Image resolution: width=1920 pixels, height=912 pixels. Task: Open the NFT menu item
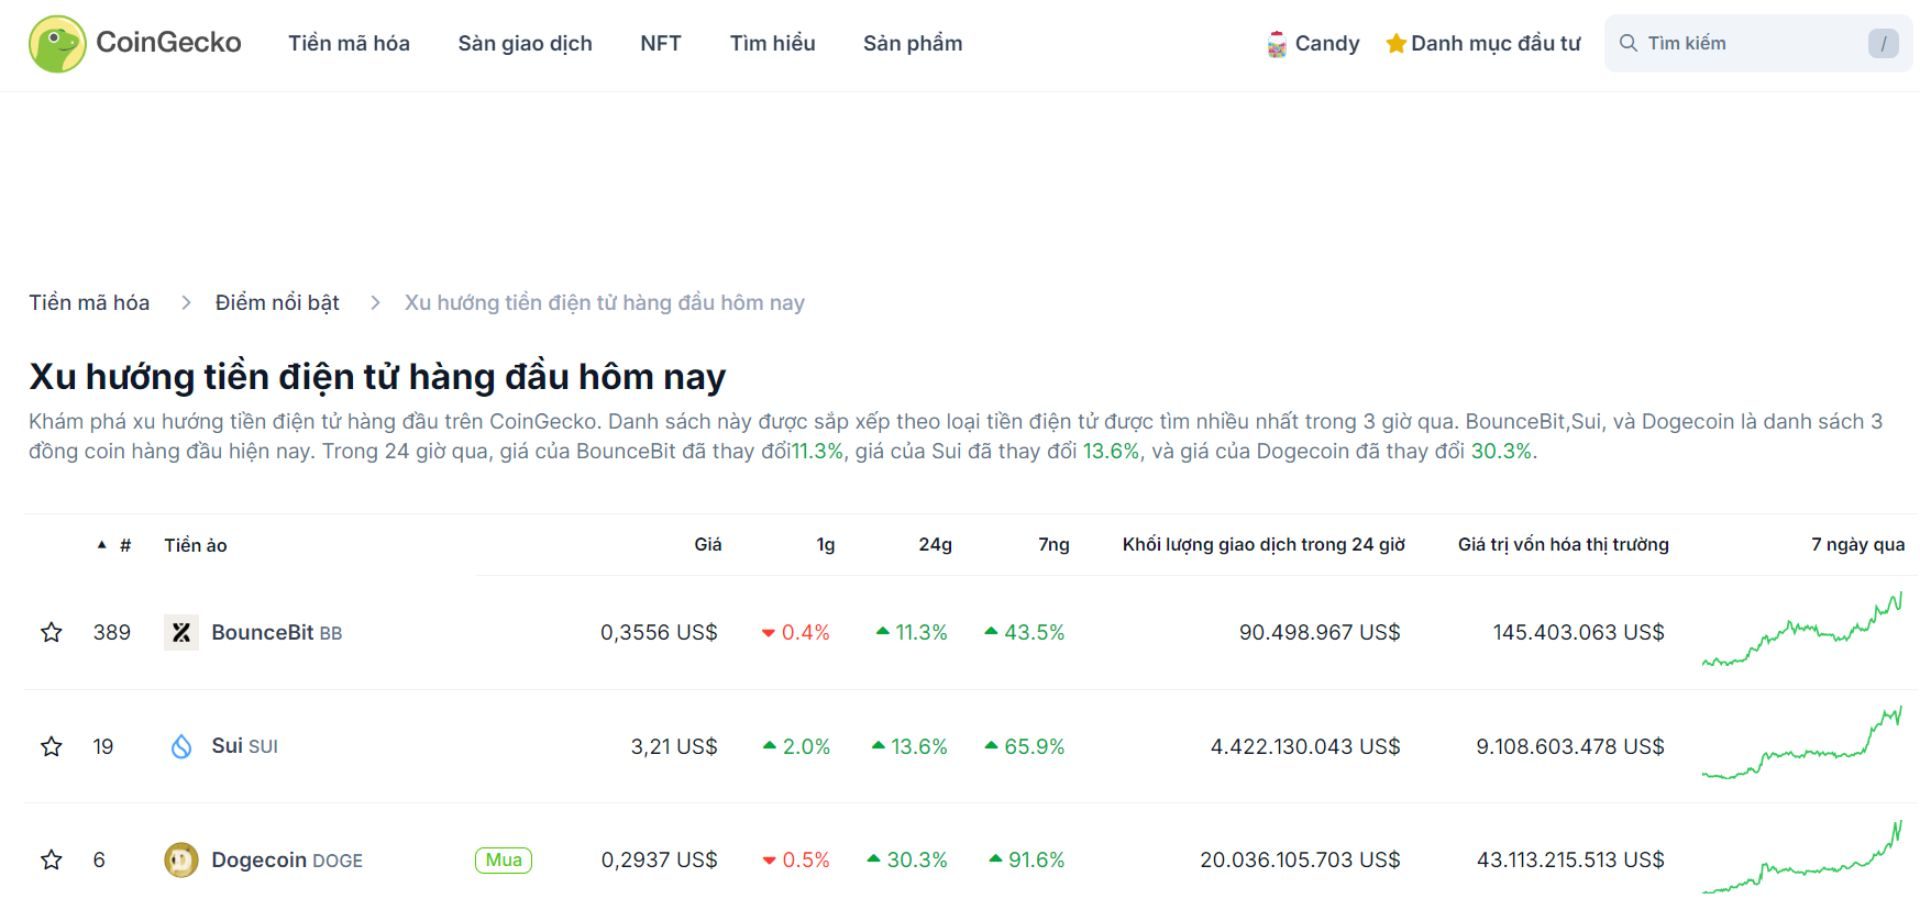point(660,43)
